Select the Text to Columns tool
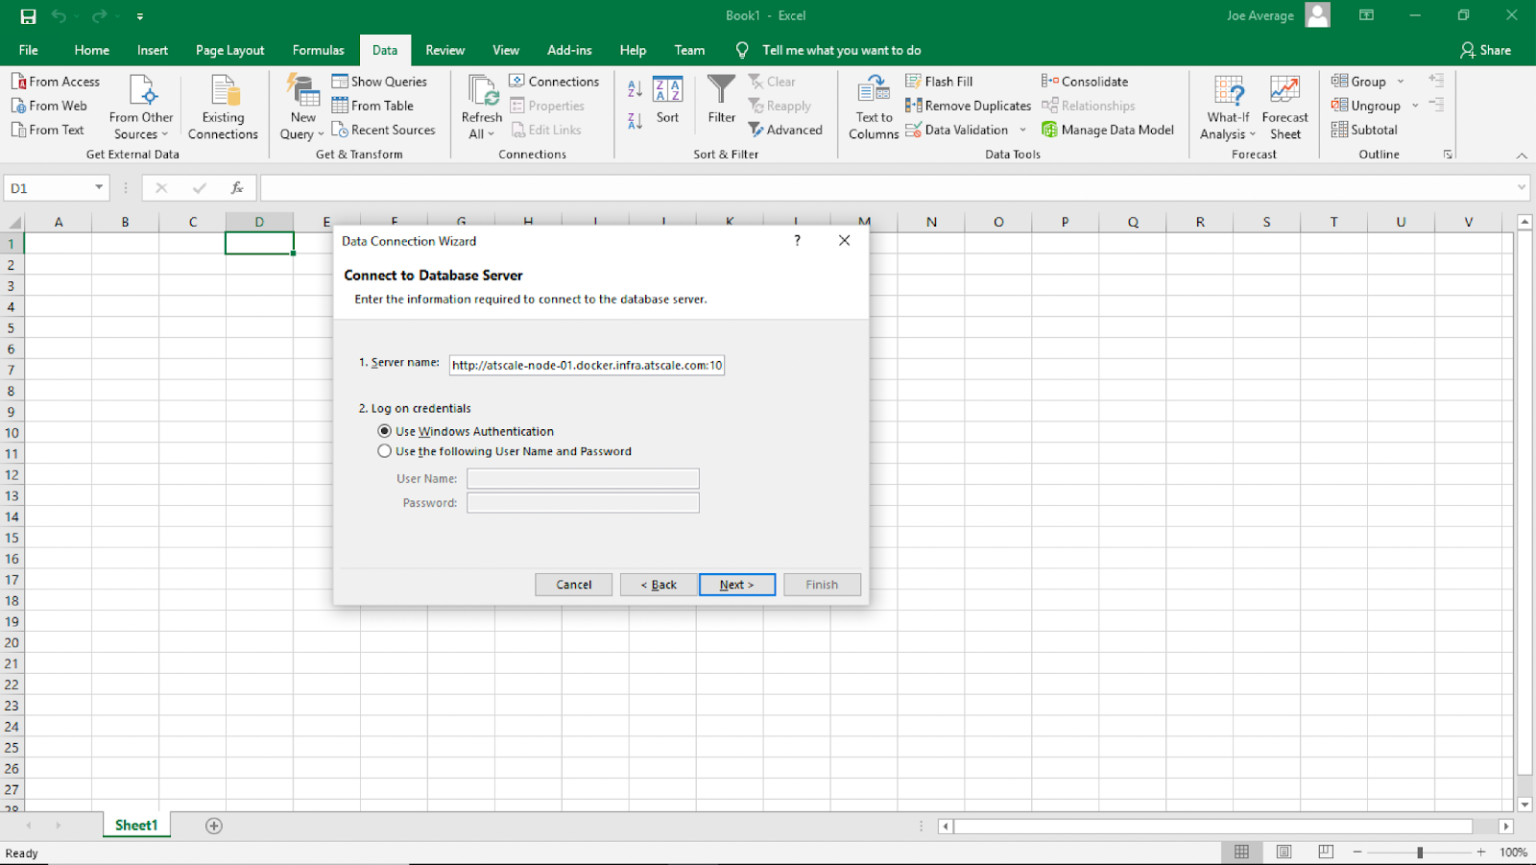This screenshot has width=1536, height=865. pos(872,105)
